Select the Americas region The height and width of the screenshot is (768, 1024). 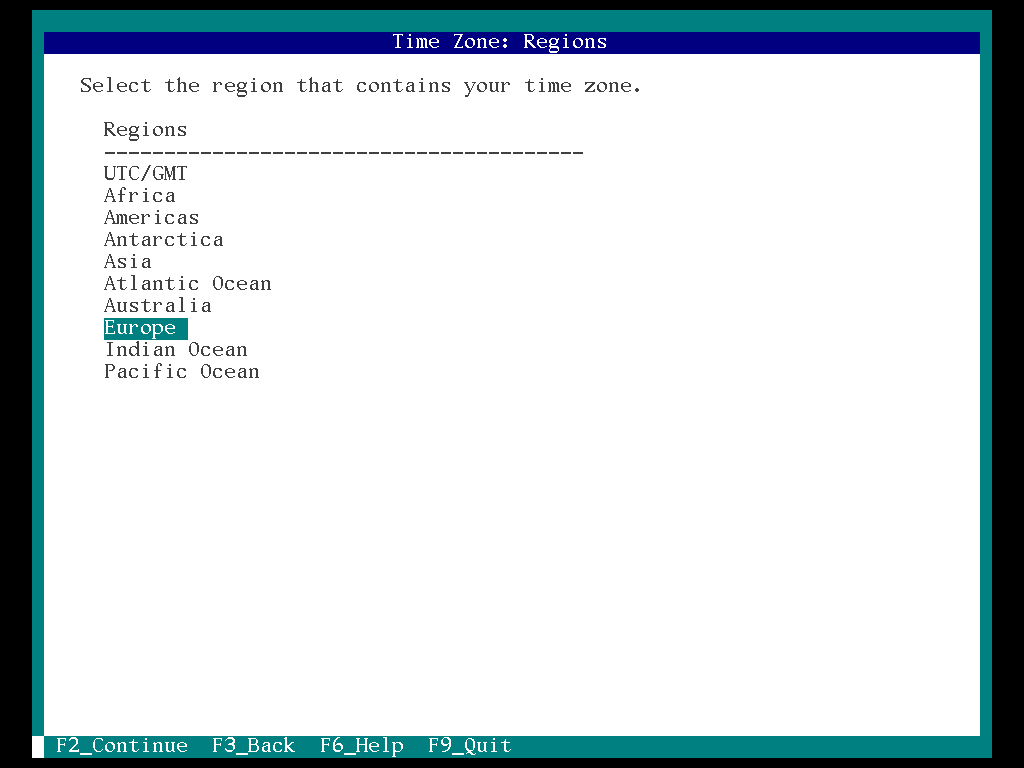click(x=151, y=217)
